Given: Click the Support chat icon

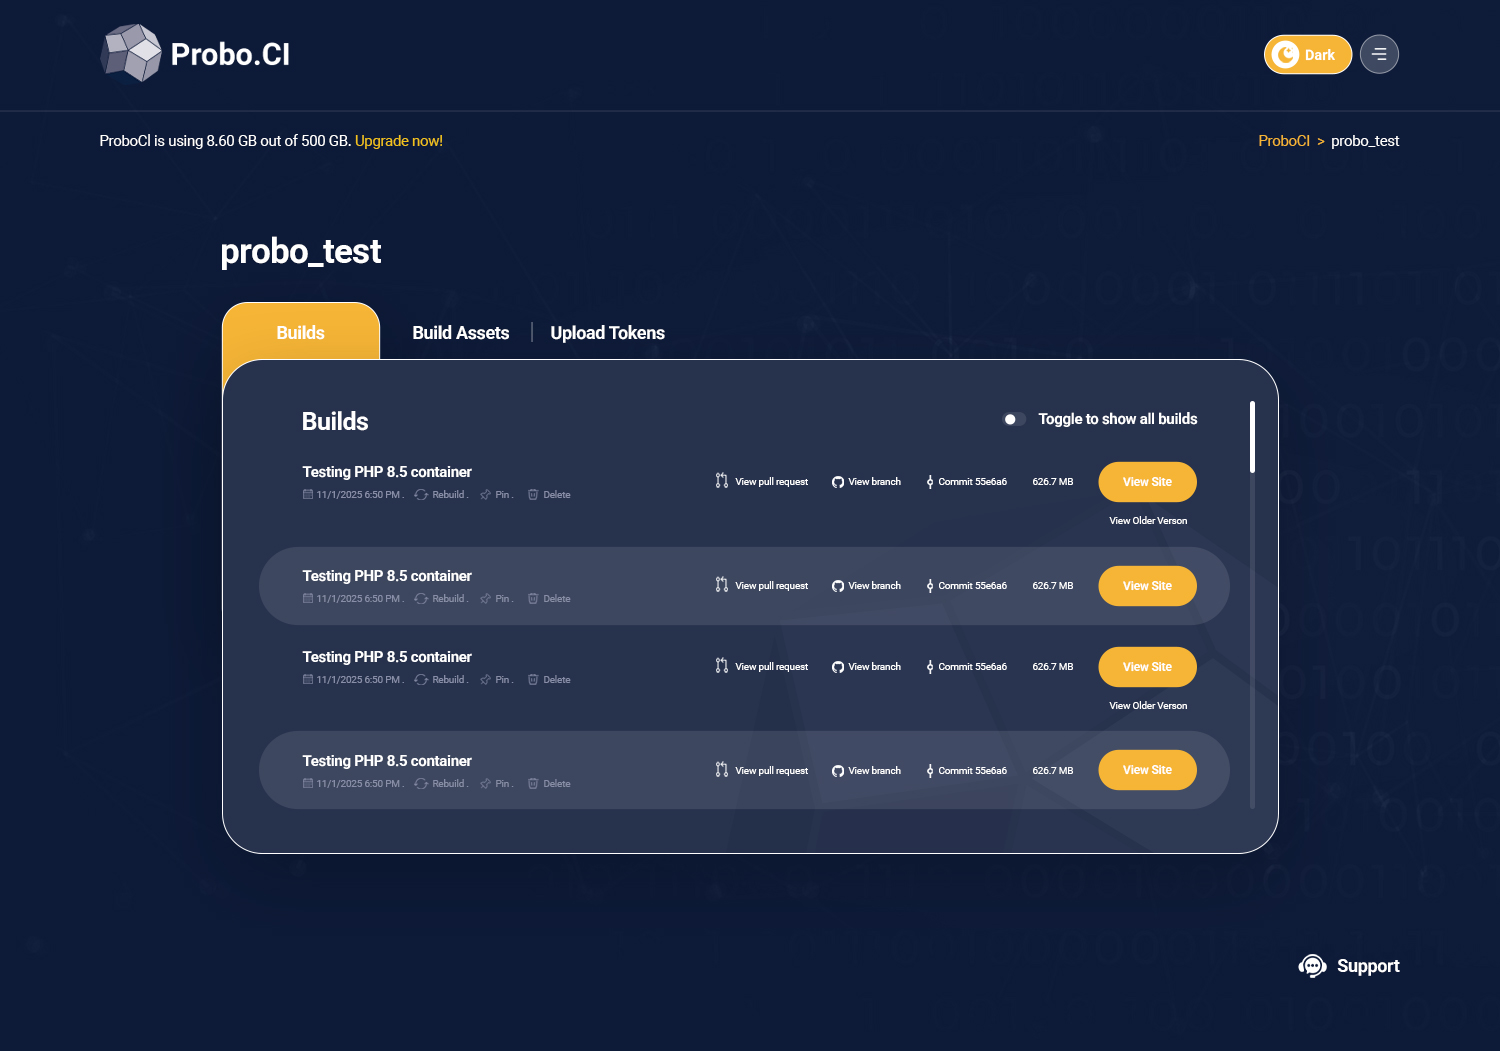Looking at the screenshot, I should coord(1312,965).
